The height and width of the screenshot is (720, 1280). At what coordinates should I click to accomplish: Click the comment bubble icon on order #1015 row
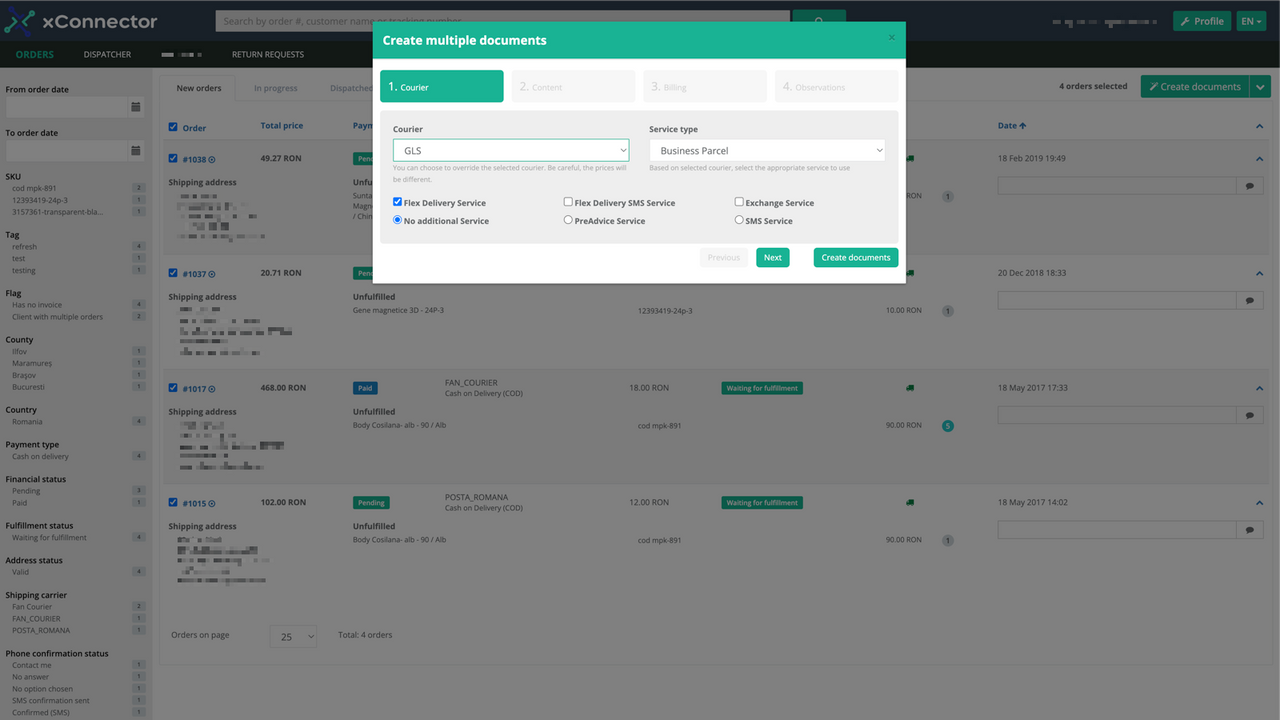[x=1249, y=529]
